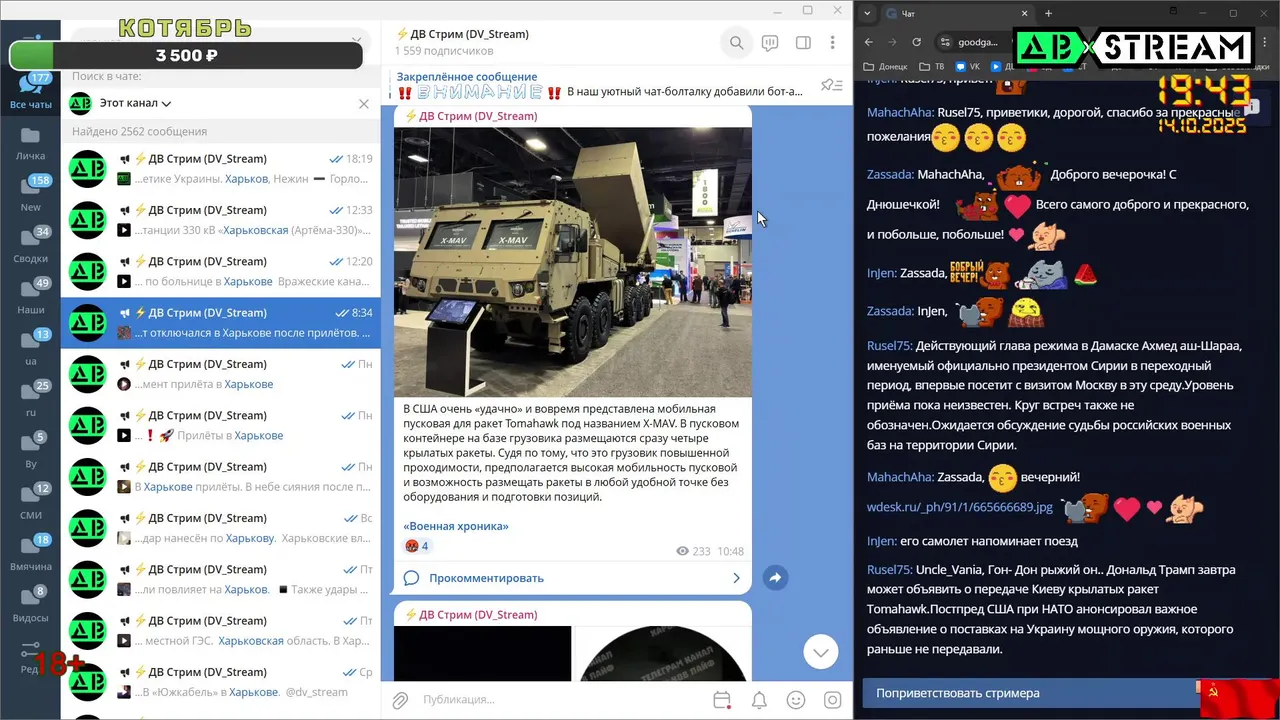Click the 3 500 ₽ donation progress bar
The image size is (1280, 720).
click(x=186, y=56)
